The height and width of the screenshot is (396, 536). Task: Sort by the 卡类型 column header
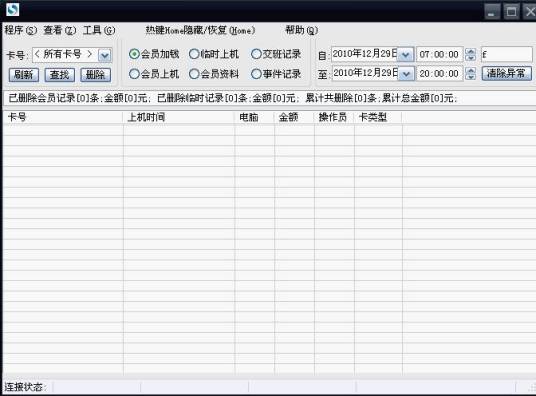tap(378, 117)
